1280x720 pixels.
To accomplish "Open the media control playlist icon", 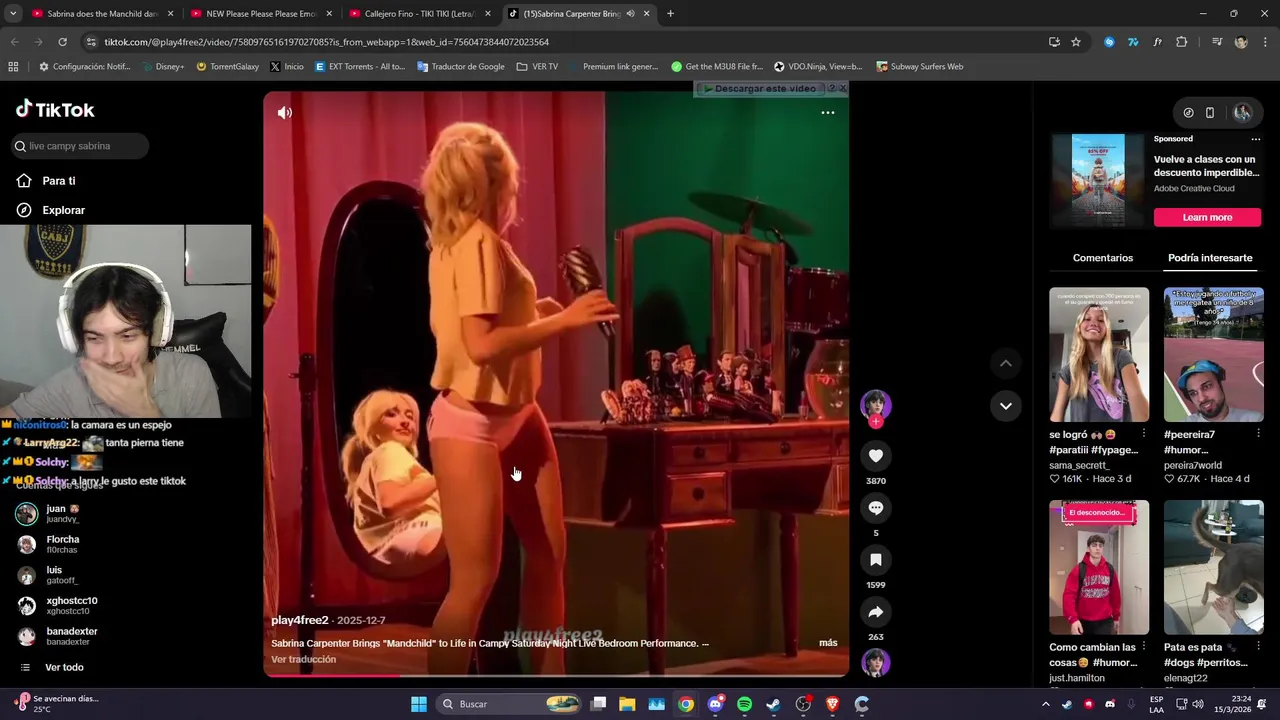I will coord(1216,42).
